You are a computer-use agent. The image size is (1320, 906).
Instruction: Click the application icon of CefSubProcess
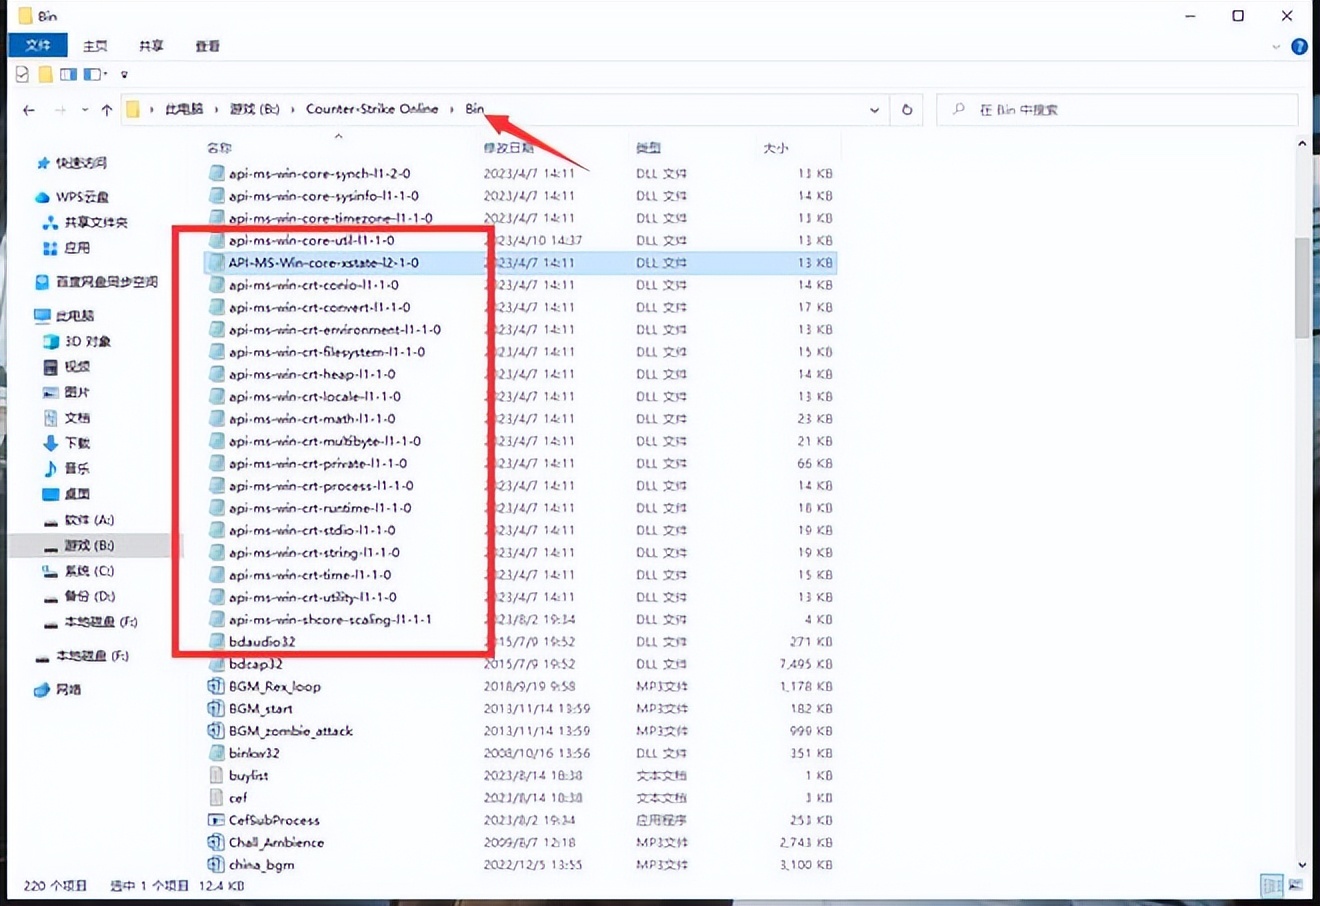pyautogui.click(x=216, y=820)
